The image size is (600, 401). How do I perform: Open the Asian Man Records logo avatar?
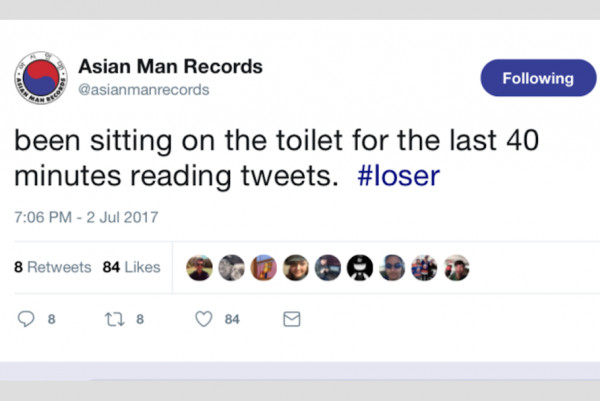[x=40, y=77]
